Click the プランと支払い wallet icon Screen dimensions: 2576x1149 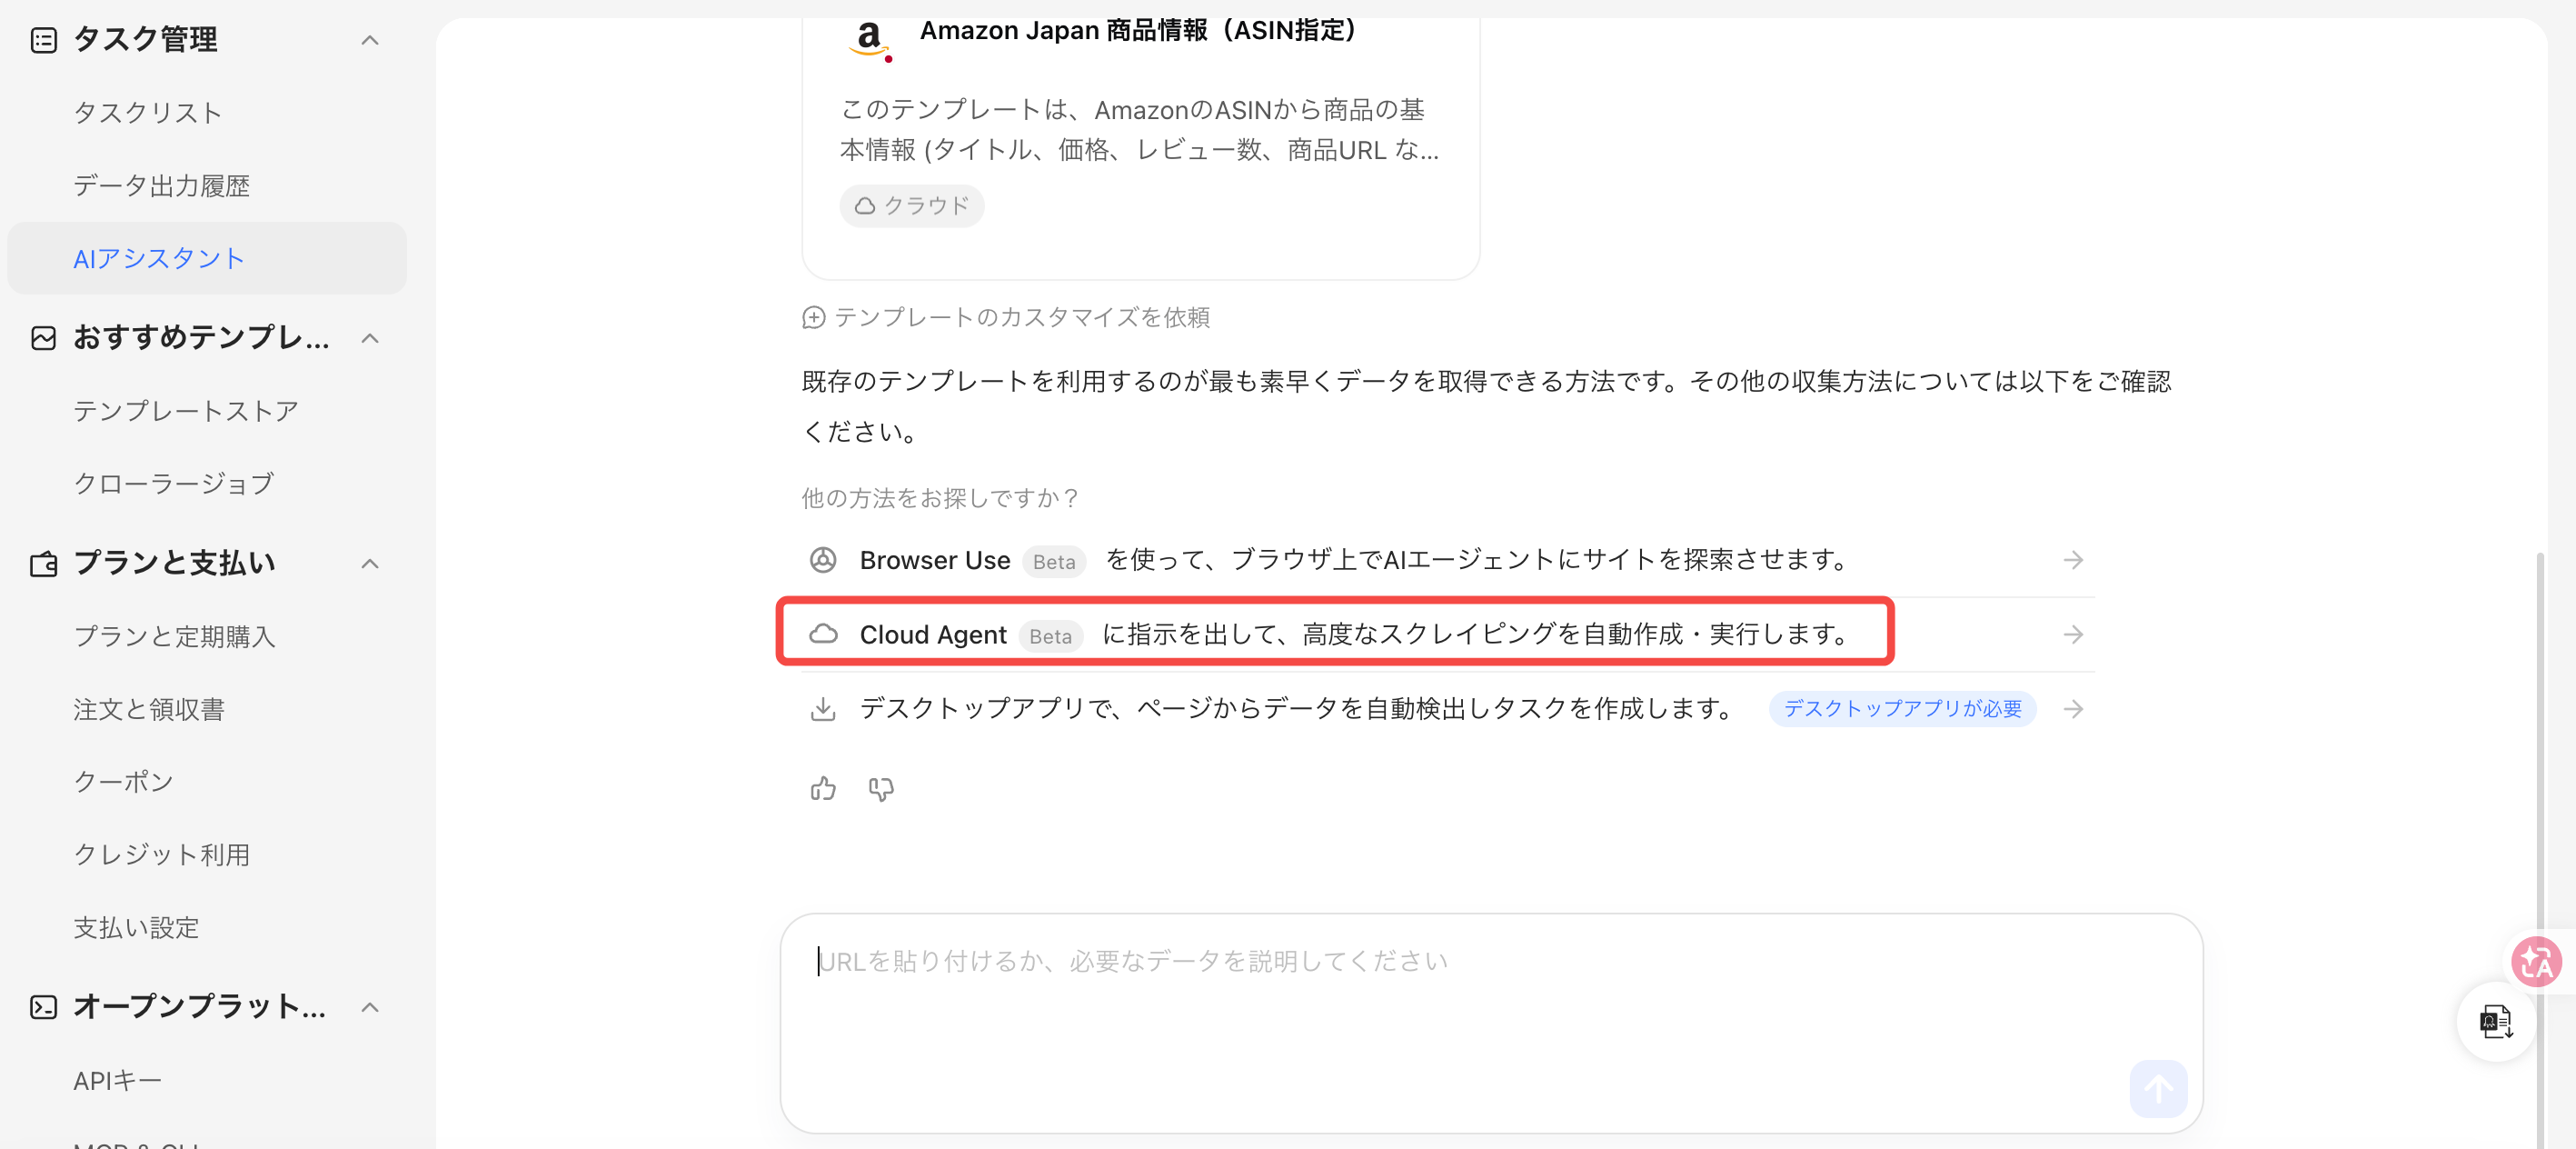[x=43, y=564]
